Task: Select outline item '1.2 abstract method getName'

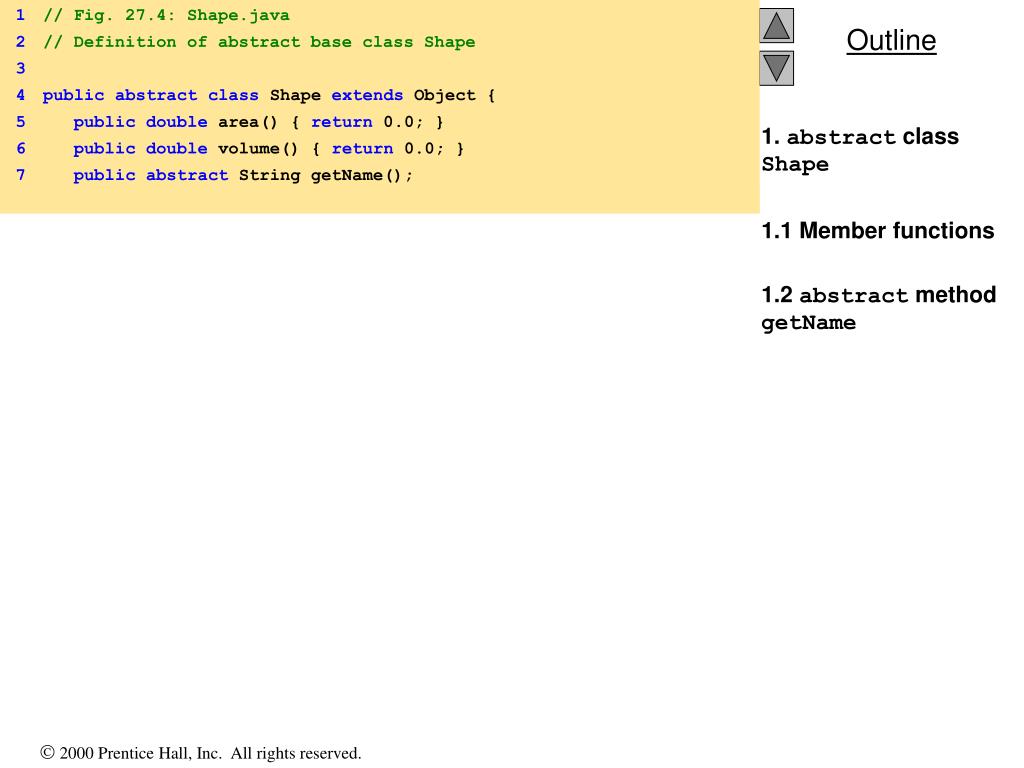Action: (x=878, y=308)
